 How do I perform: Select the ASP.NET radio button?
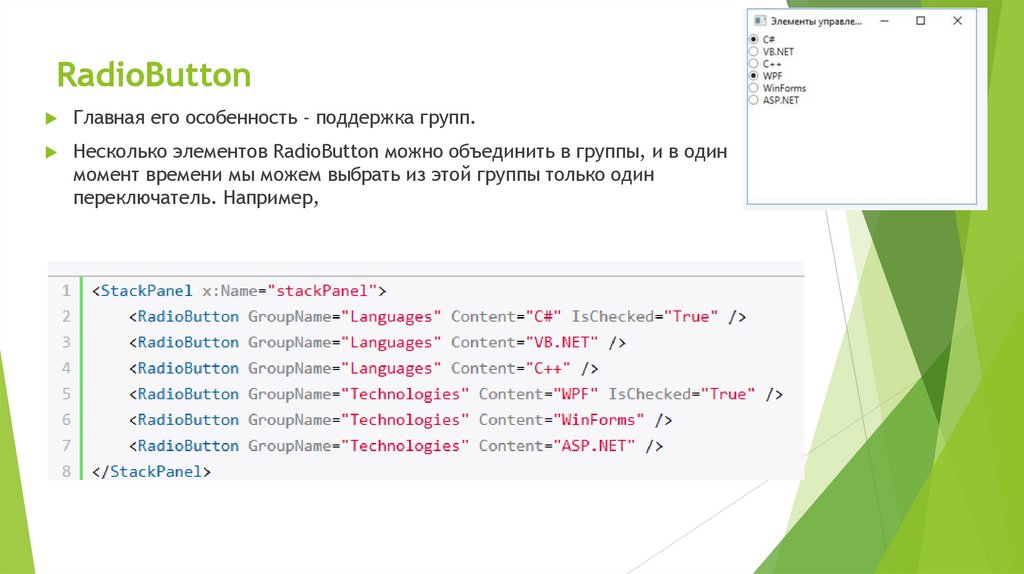coord(754,100)
